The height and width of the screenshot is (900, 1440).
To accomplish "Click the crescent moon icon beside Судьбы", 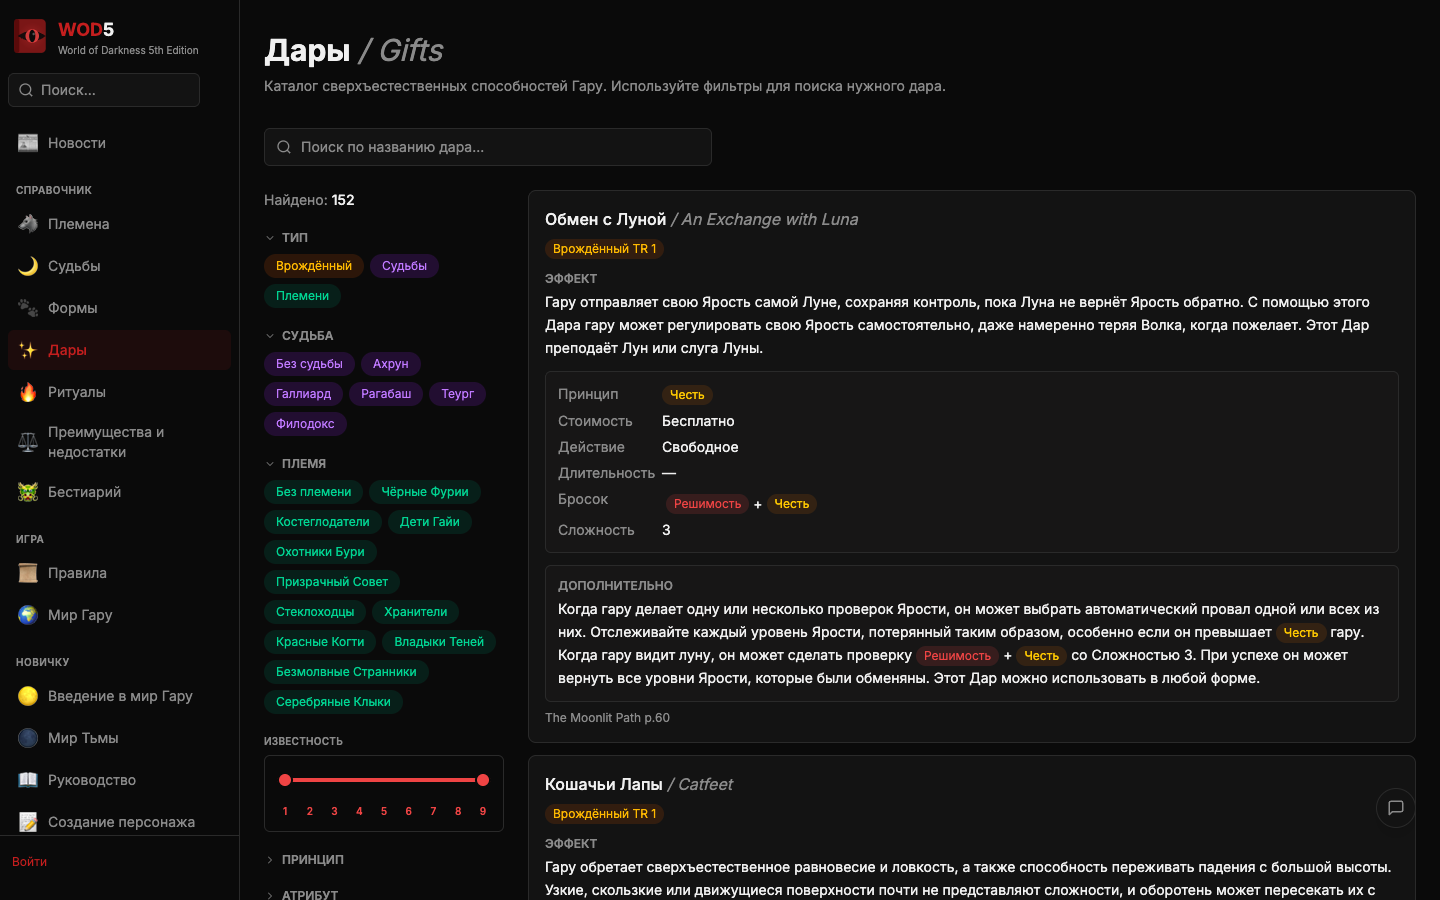I will point(28,266).
